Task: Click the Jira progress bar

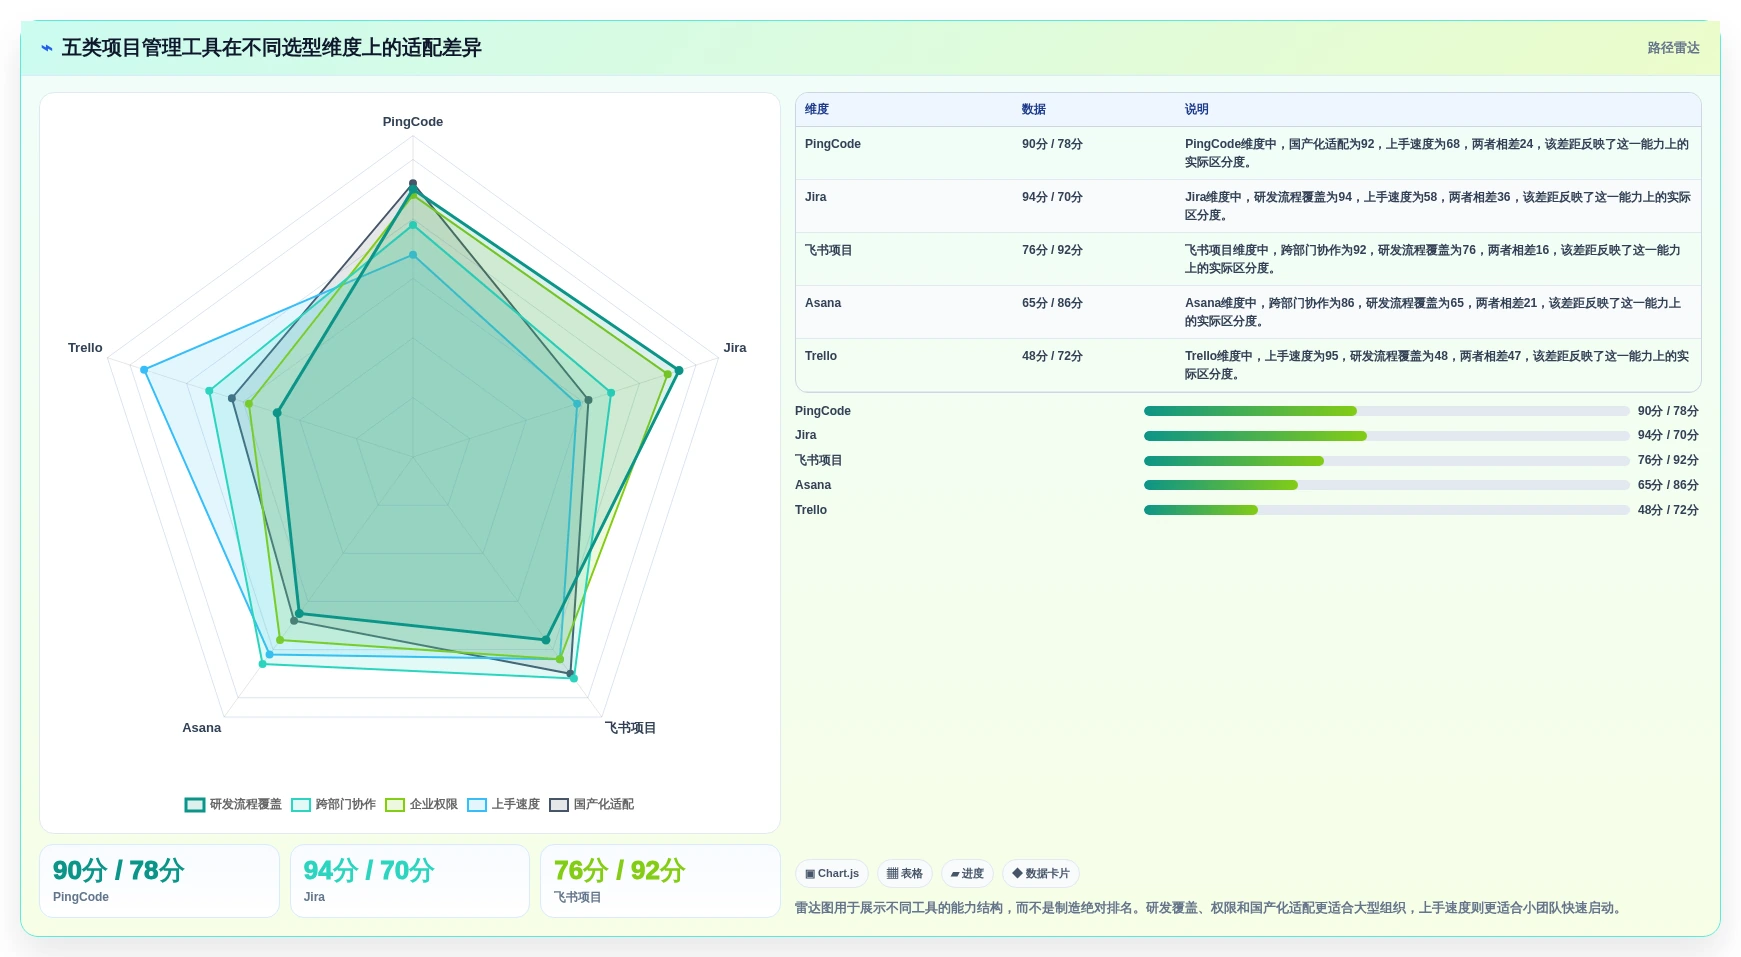Action: (1387, 436)
